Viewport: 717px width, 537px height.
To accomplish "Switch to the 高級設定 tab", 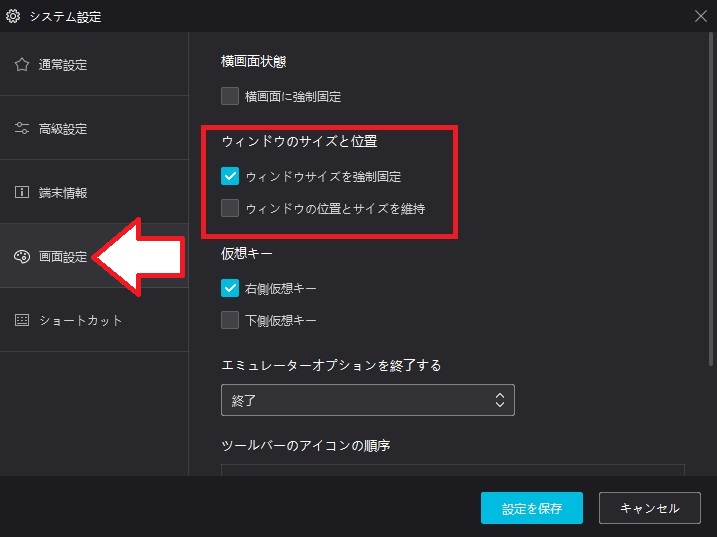I will point(94,128).
